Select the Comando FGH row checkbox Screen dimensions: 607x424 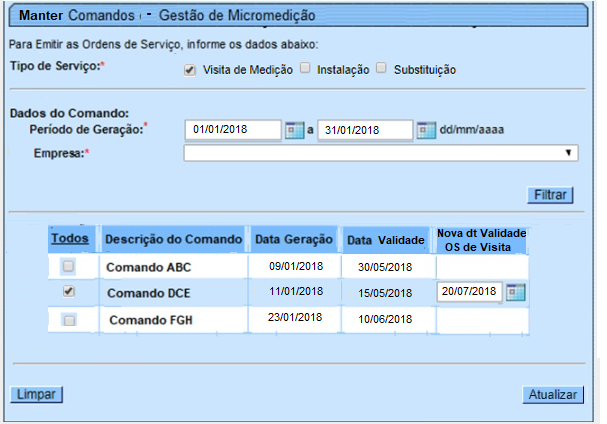(x=69, y=321)
